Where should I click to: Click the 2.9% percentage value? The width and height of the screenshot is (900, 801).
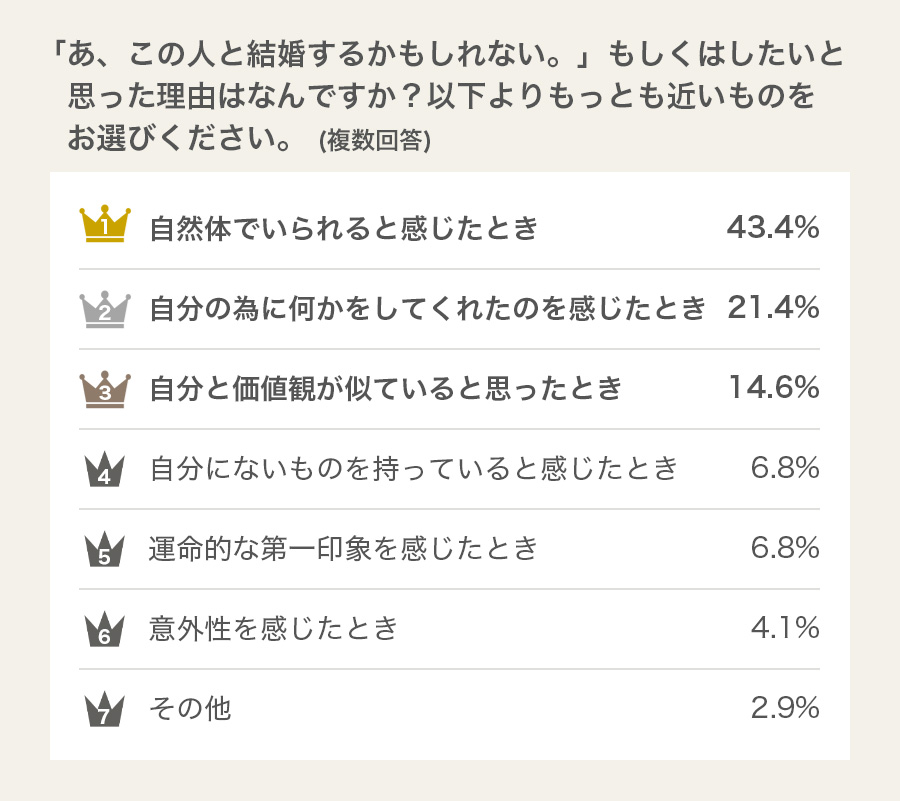785,708
